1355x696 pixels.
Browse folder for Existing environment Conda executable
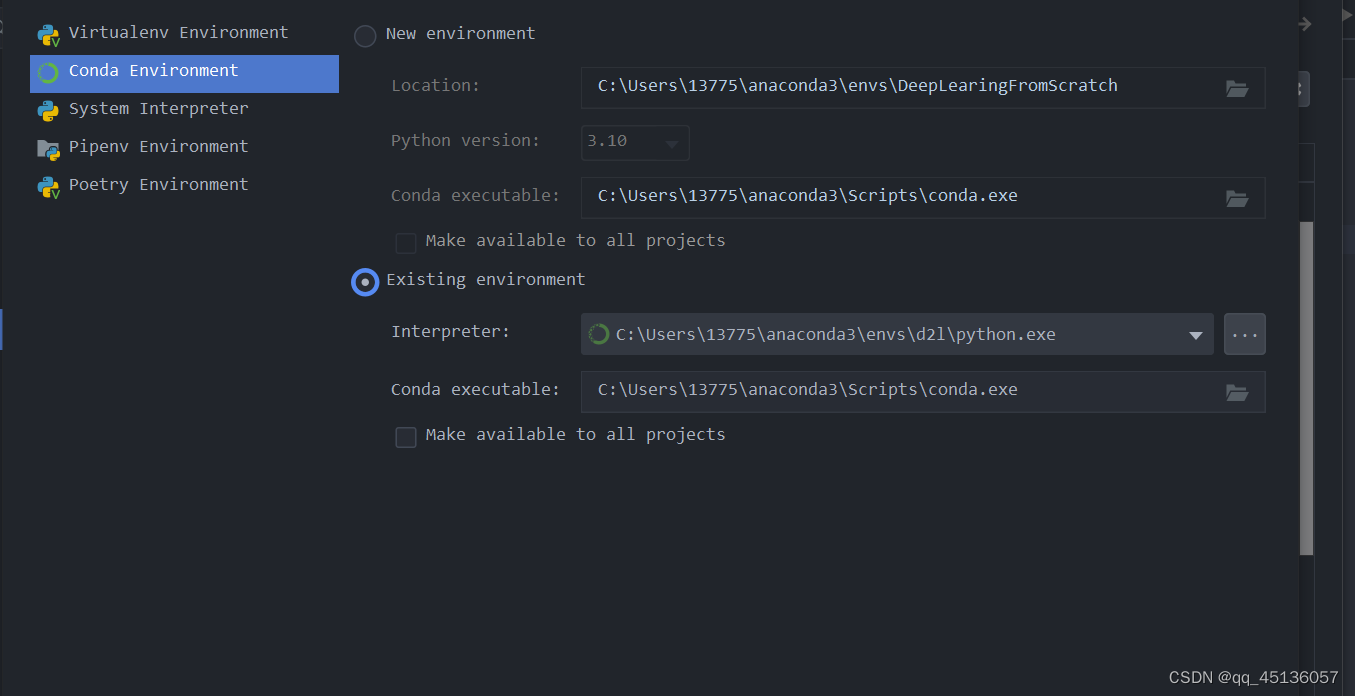[x=1237, y=392]
